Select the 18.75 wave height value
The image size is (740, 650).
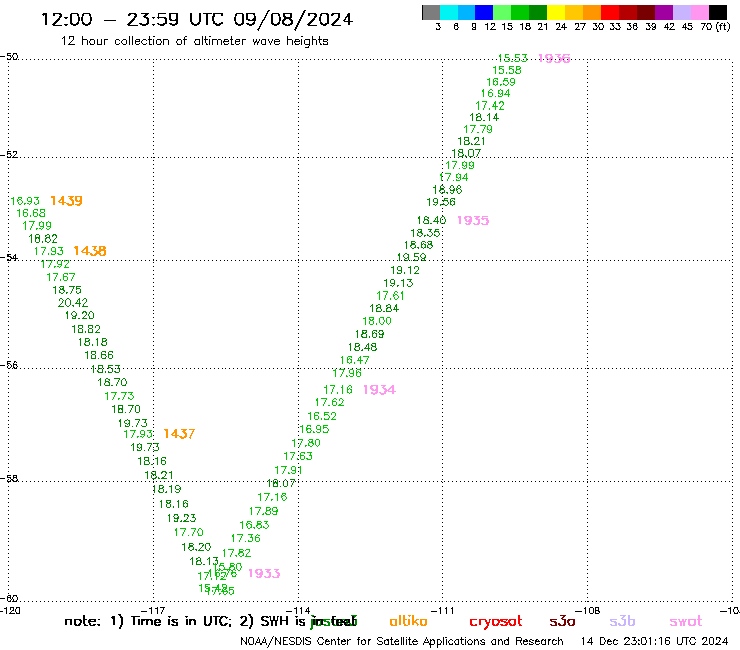coord(67,290)
